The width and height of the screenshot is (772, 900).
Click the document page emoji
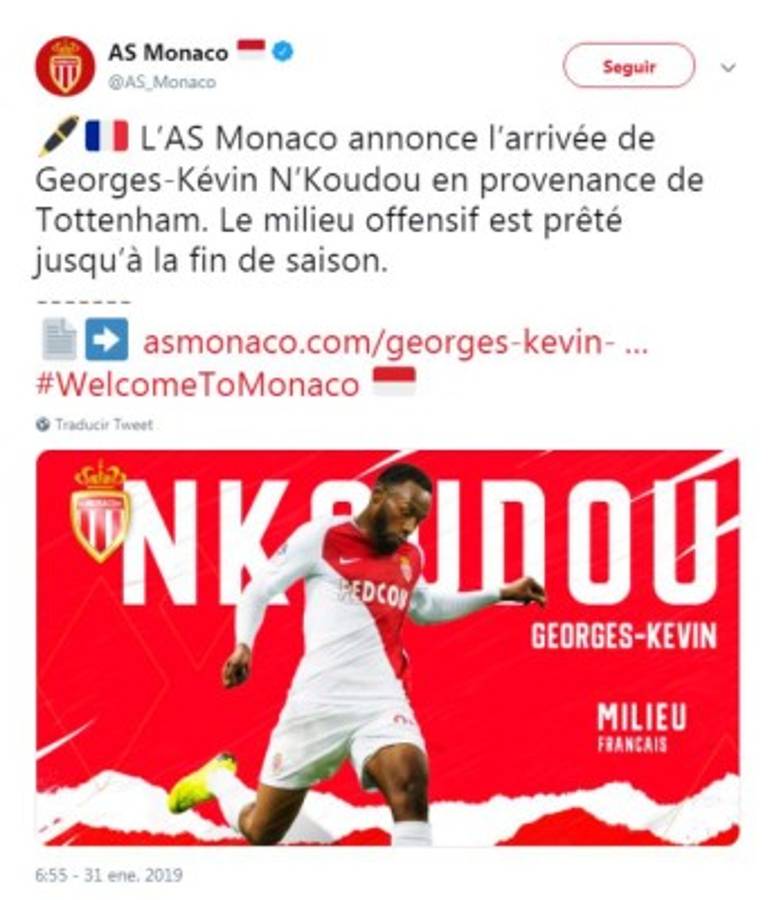(x=60, y=339)
